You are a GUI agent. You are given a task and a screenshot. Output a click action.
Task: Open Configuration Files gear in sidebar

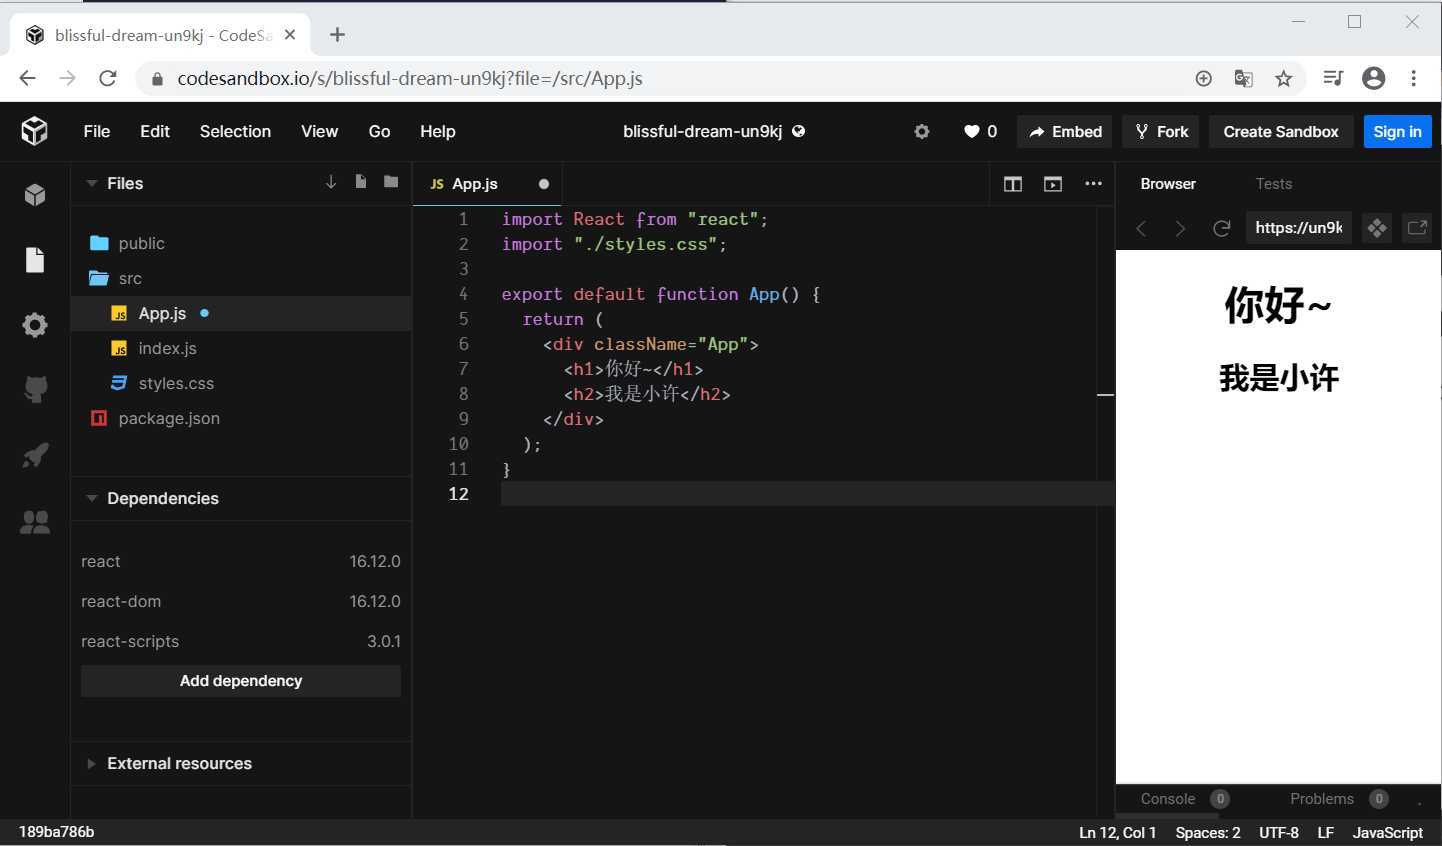click(35, 325)
